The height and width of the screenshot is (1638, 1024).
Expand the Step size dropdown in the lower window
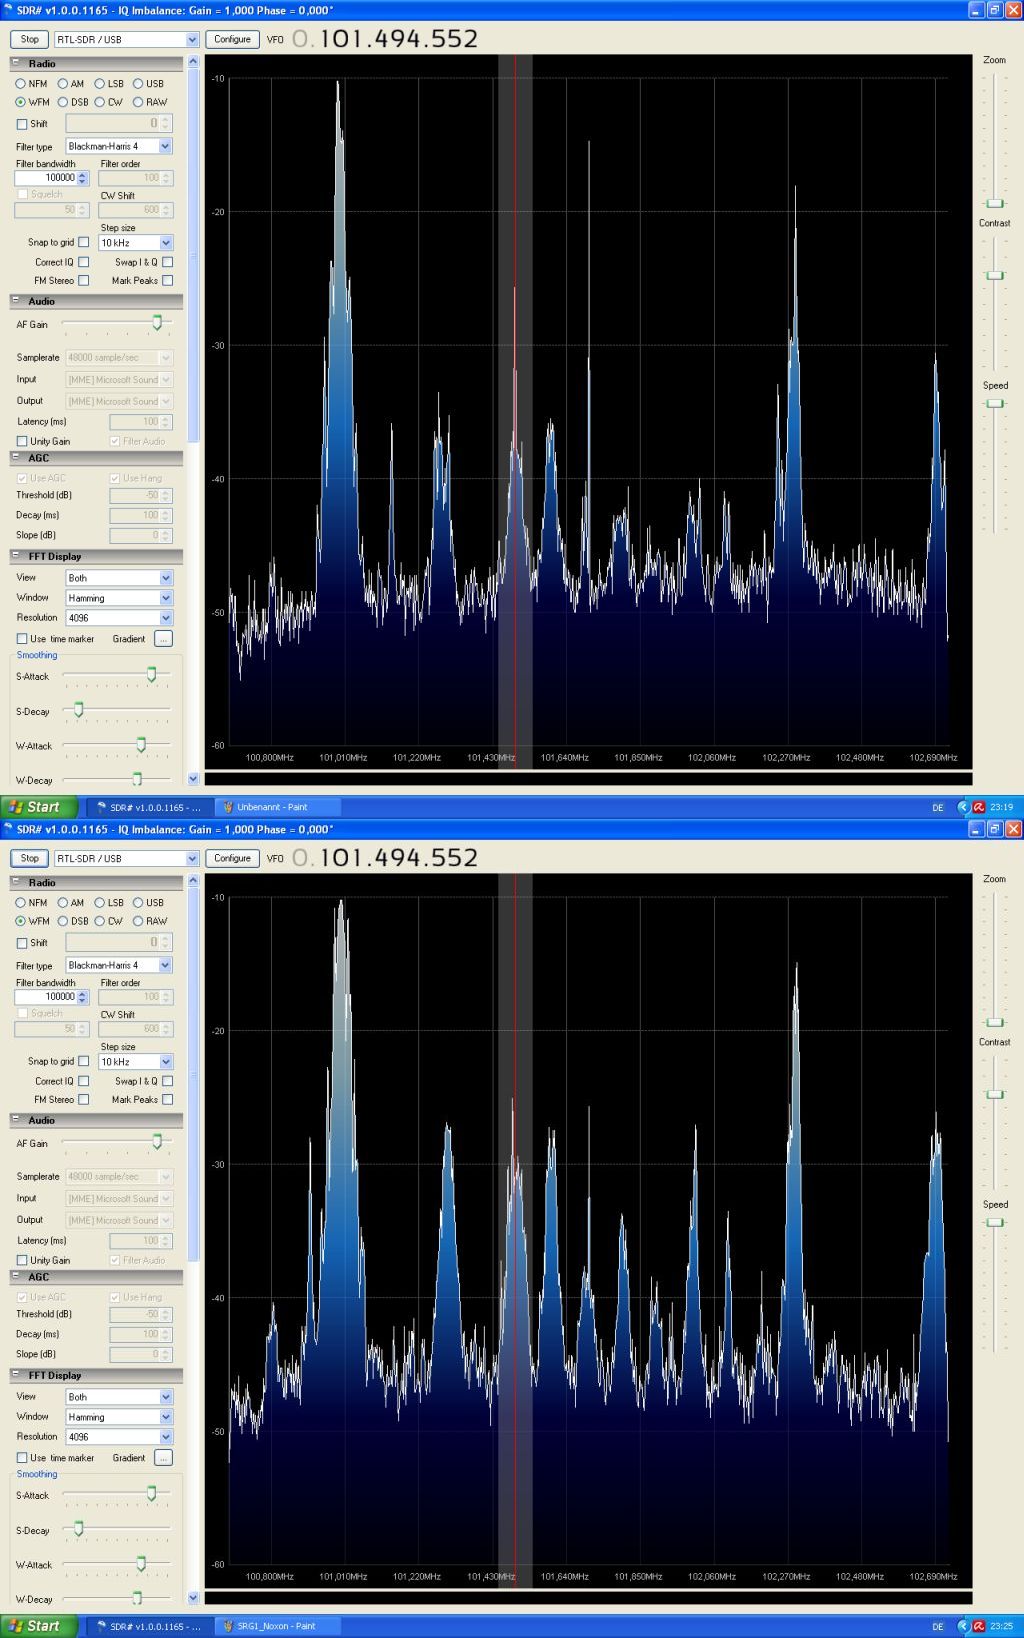(x=165, y=1062)
